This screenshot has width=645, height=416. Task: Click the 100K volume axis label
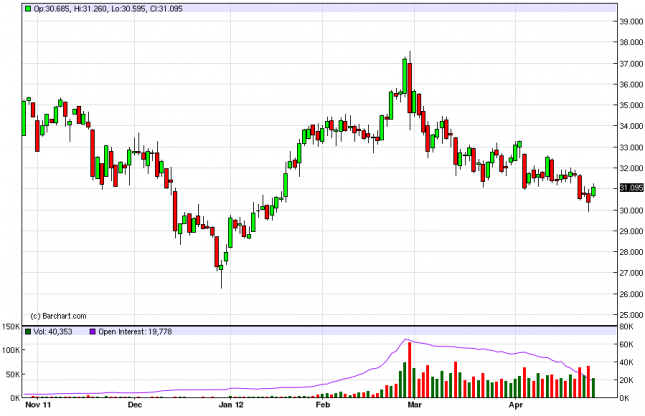[11, 350]
